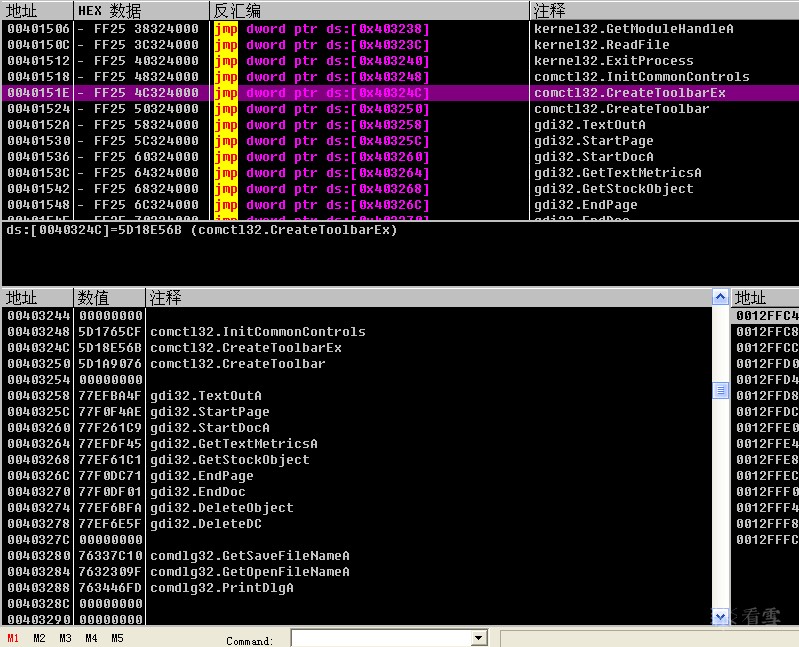Select stack address 0012FFFC
Image resolution: width=799 pixels, height=647 pixels.
tap(767, 540)
